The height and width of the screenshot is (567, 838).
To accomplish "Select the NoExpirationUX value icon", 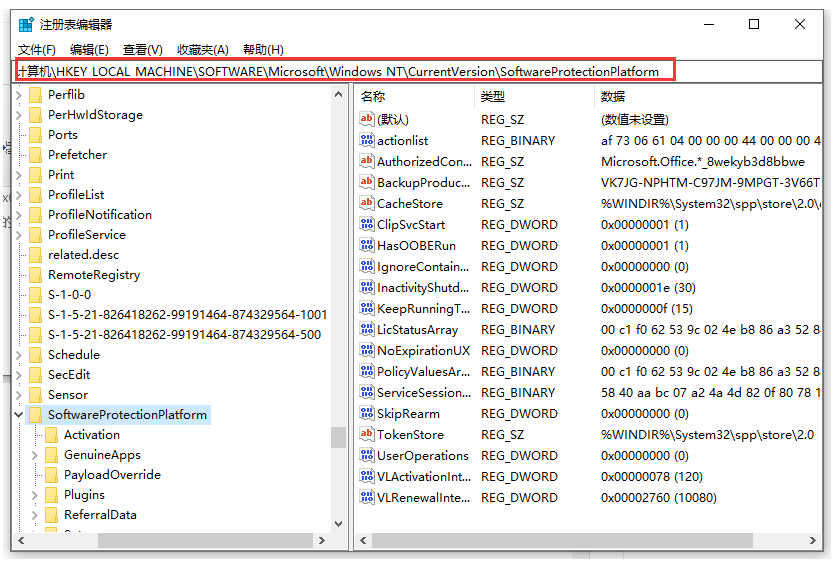I will point(367,350).
